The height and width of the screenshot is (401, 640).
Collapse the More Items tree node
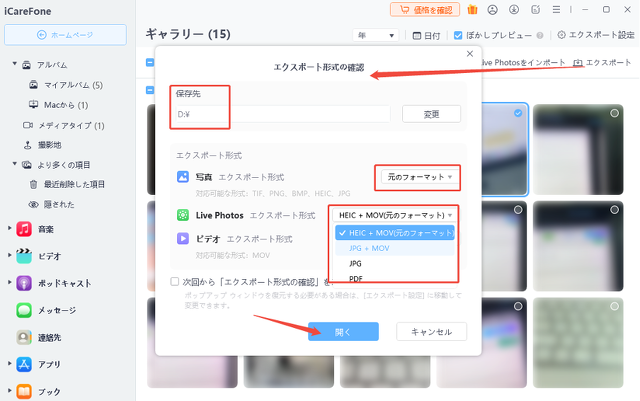[14, 164]
